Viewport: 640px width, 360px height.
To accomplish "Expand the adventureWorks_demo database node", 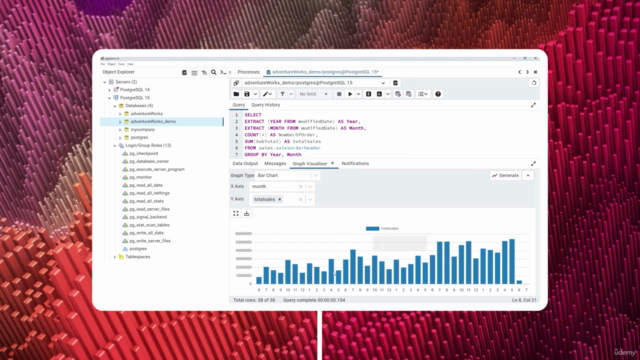I will pos(120,122).
